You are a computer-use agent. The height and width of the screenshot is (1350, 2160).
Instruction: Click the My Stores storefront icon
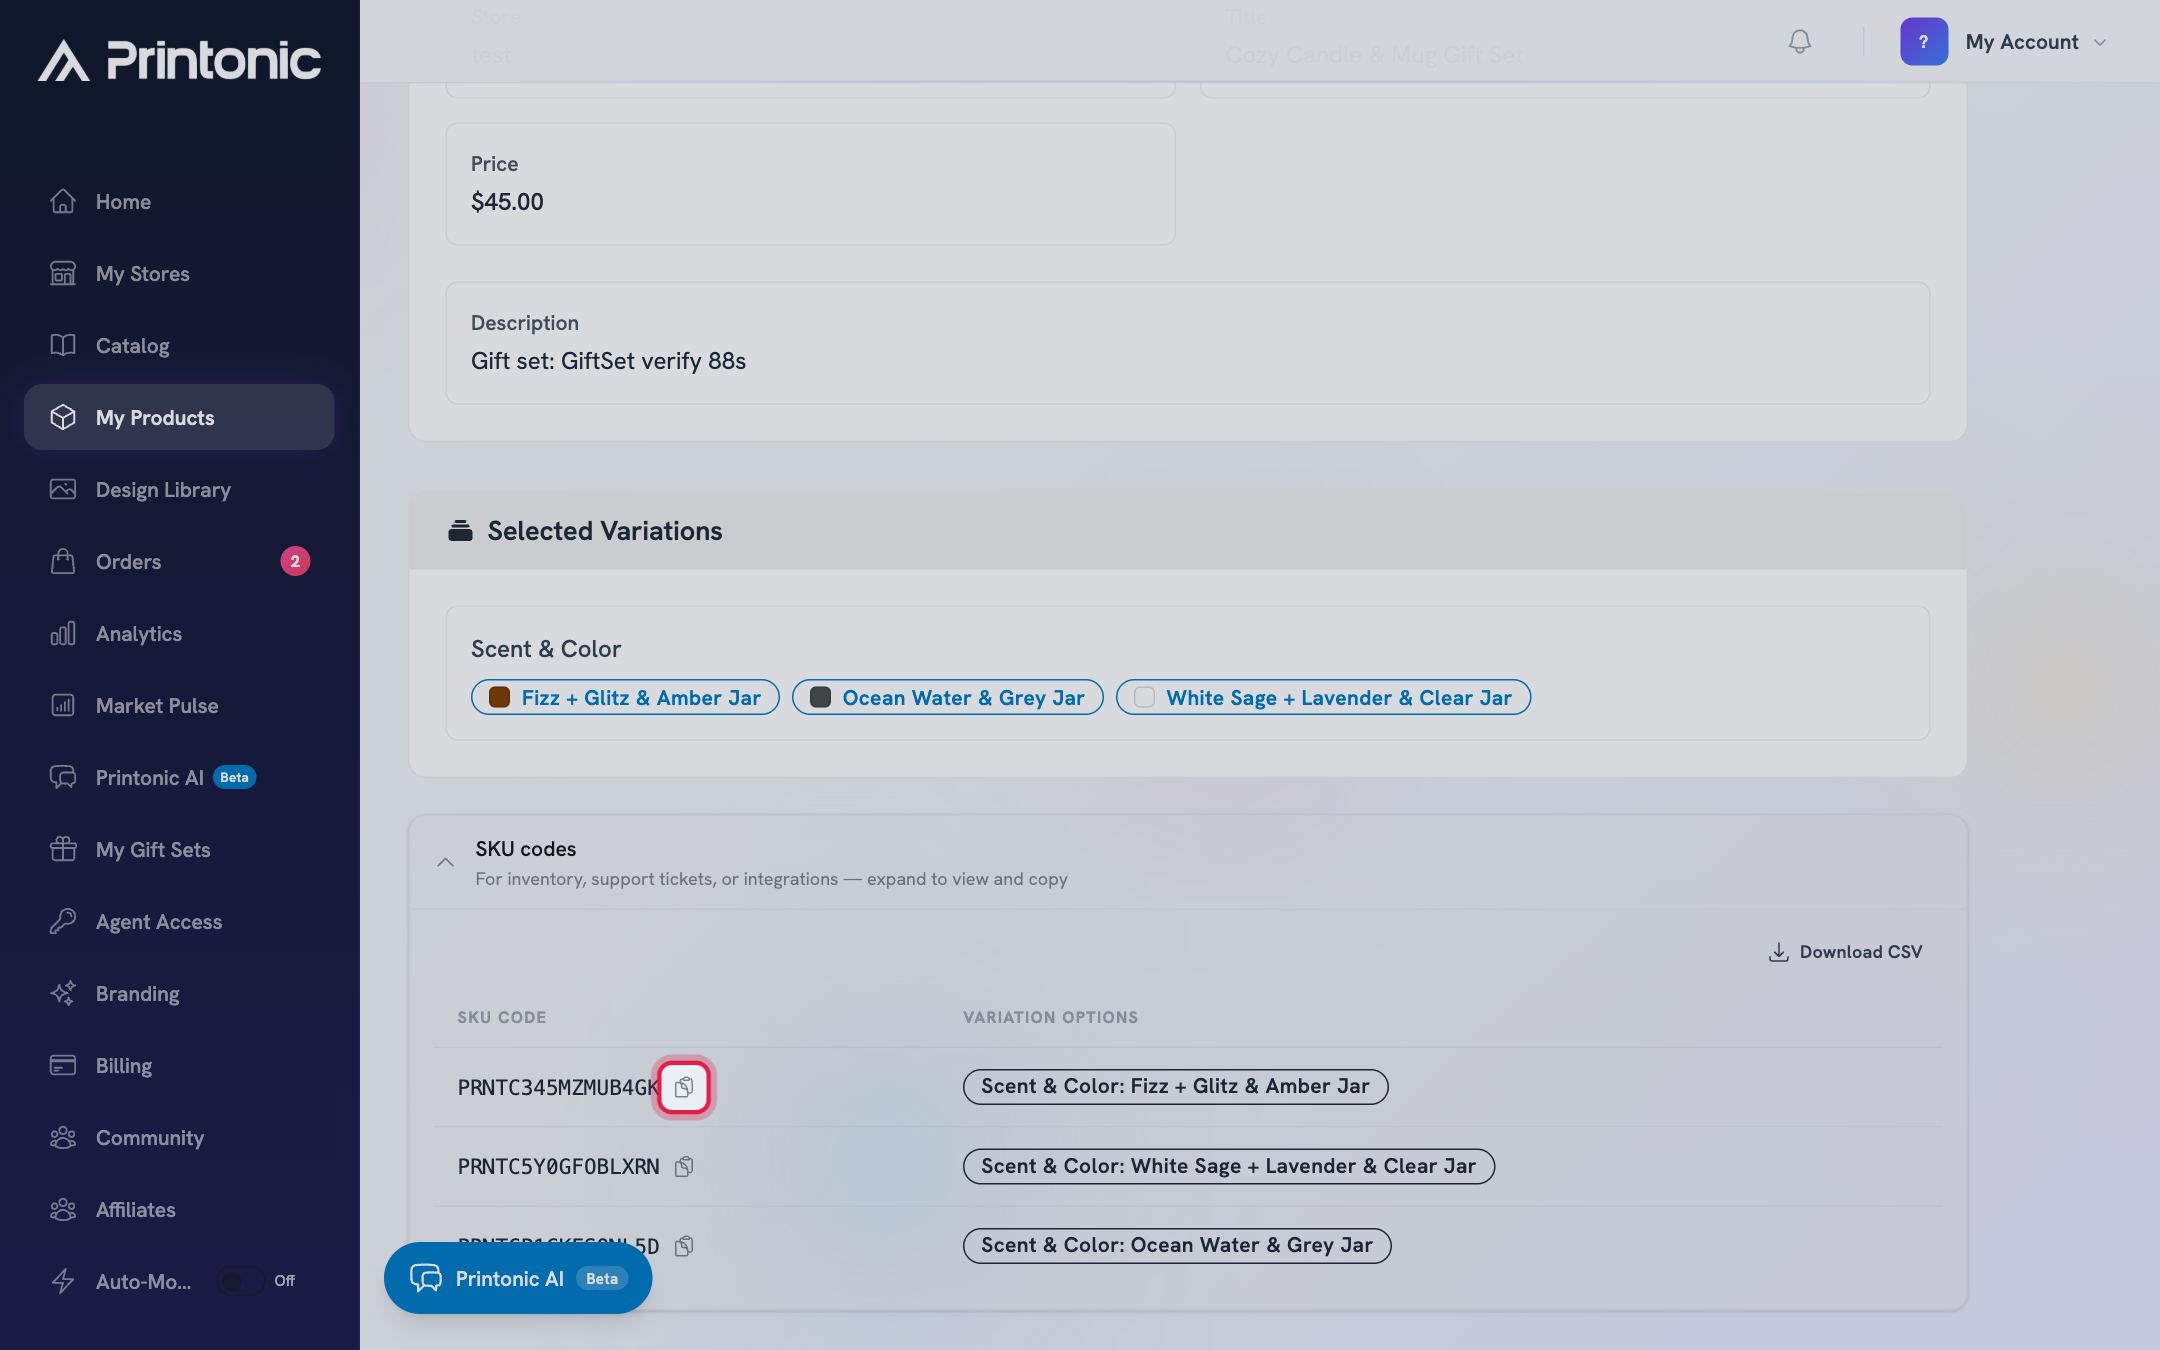tap(63, 274)
